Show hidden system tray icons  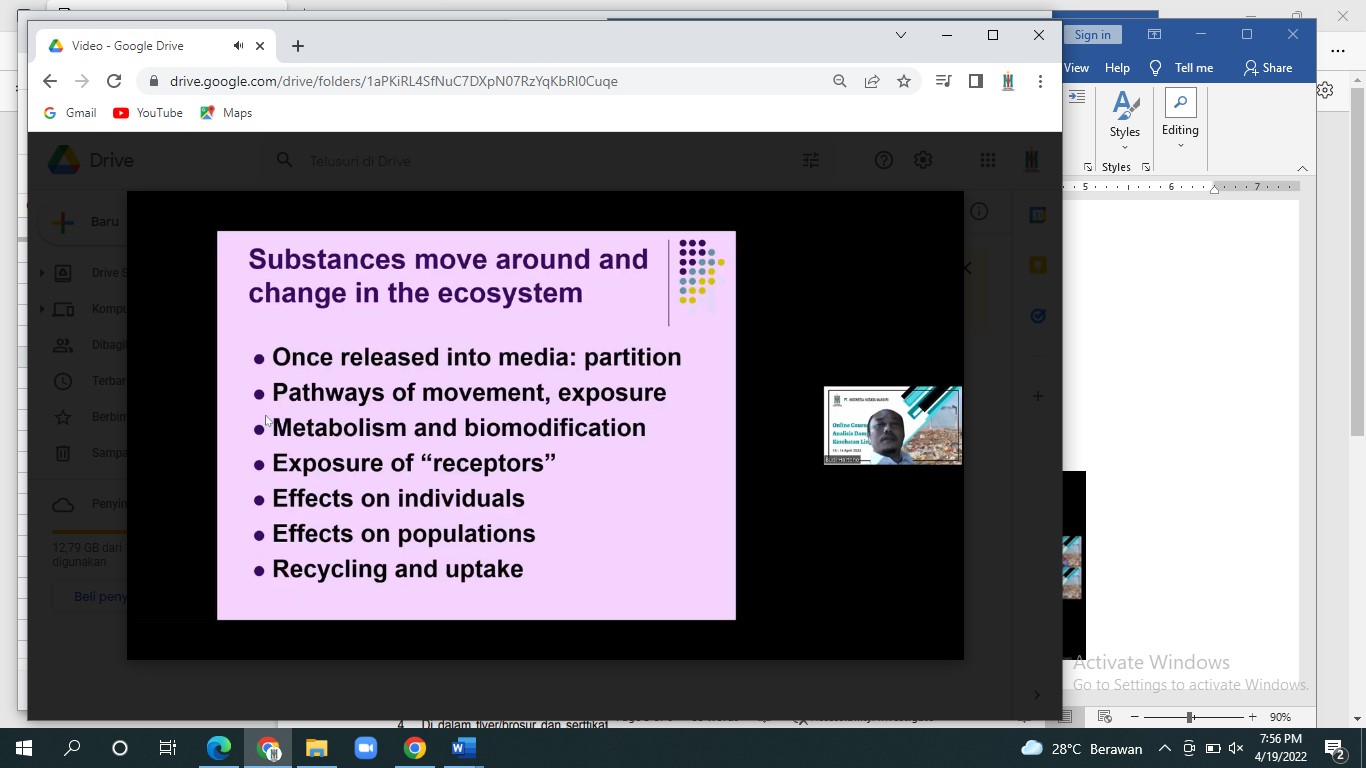(x=1165, y=748)
